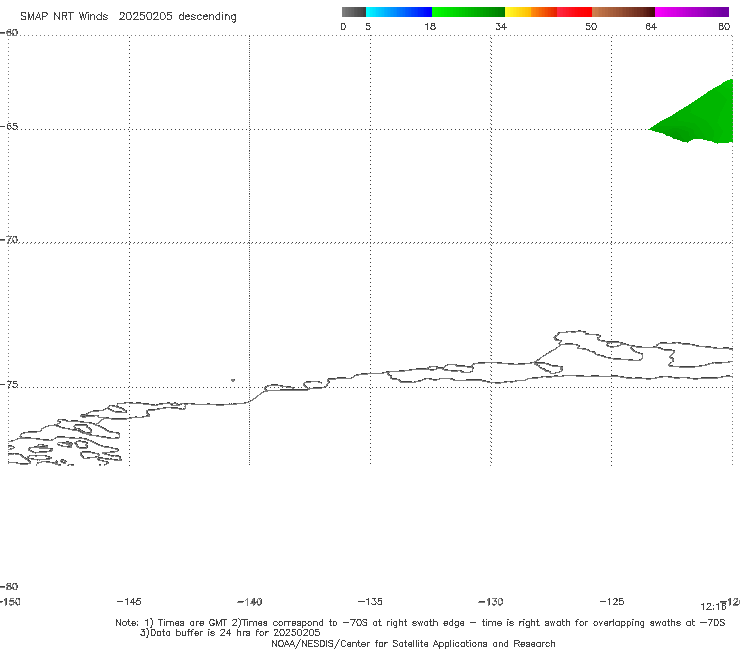The width and height of the screenshot is (740, 650).
Task: Click the green segment of the wind color bar
Action: click(468, 12)
